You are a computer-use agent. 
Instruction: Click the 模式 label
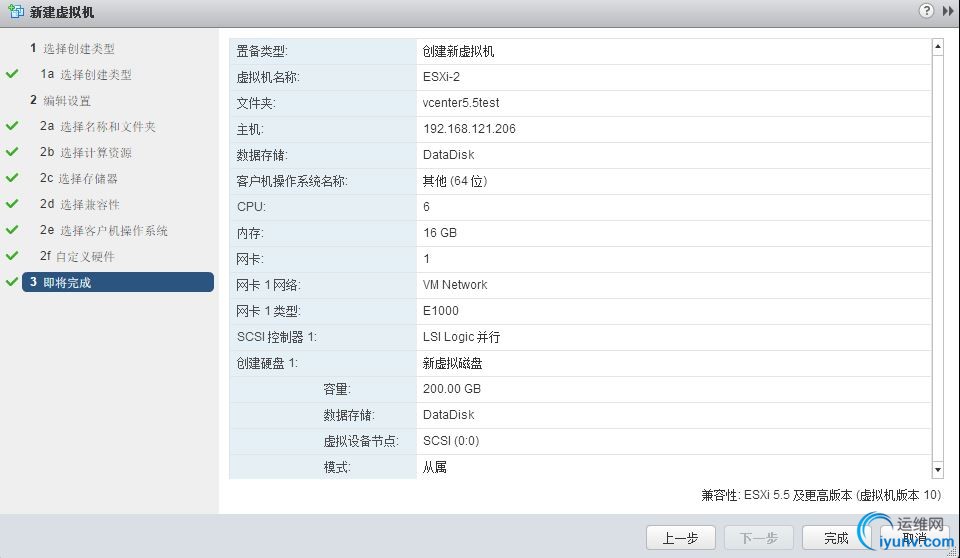tap(337, 467)
